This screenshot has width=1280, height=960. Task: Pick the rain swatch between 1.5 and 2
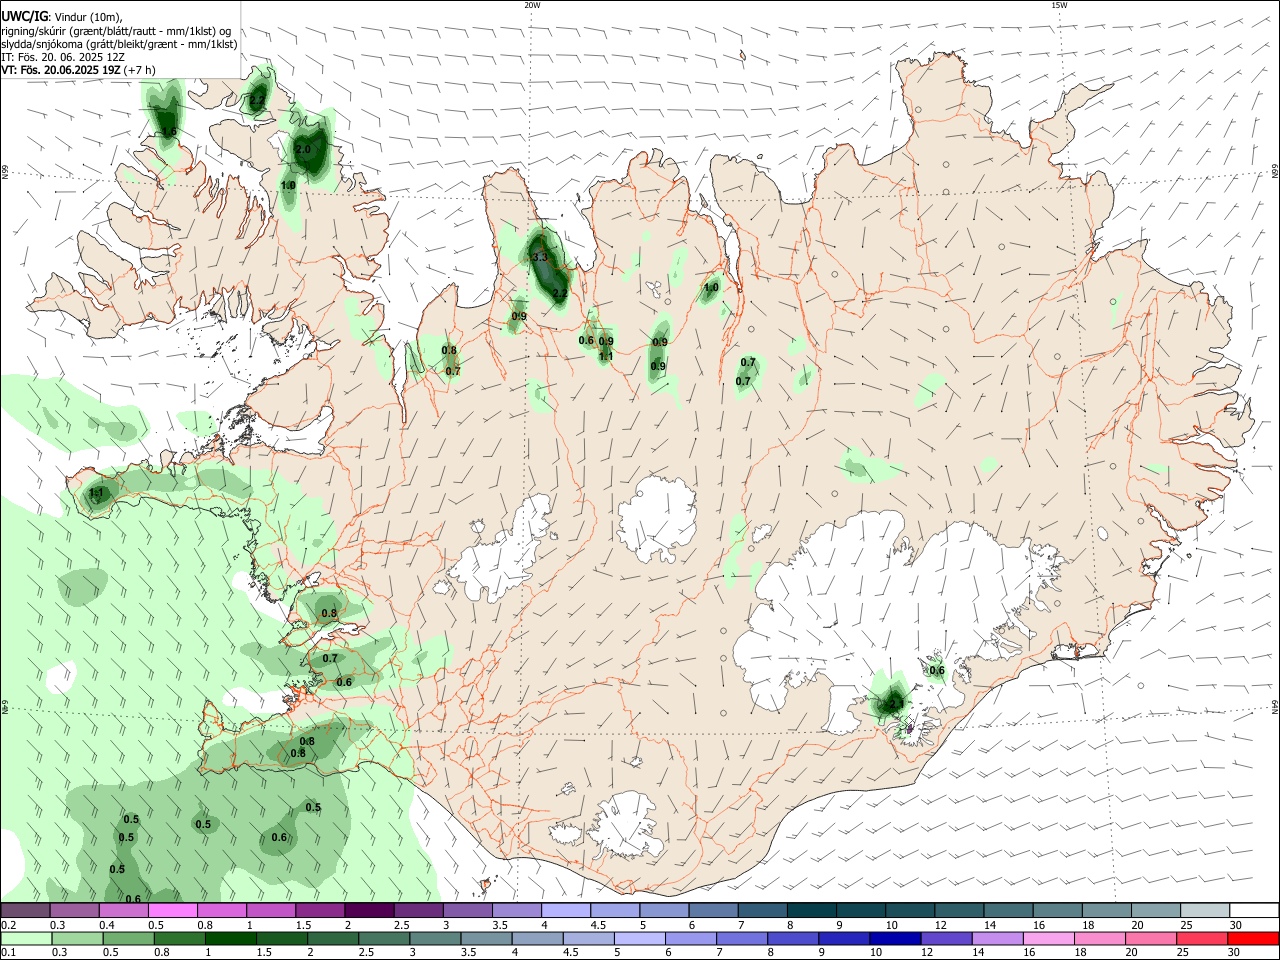tap(282, 938)
